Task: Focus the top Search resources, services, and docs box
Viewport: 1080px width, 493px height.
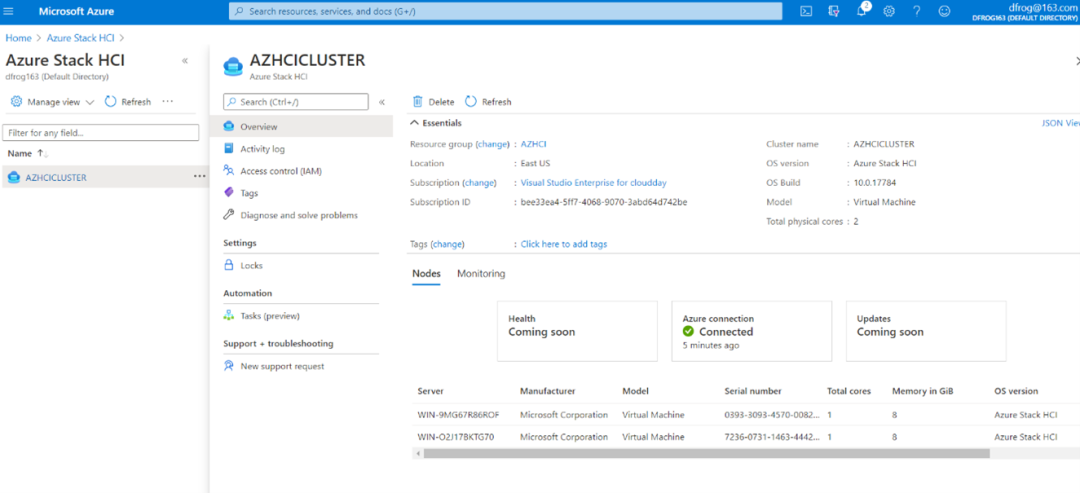Action: (x=506, y=11)
